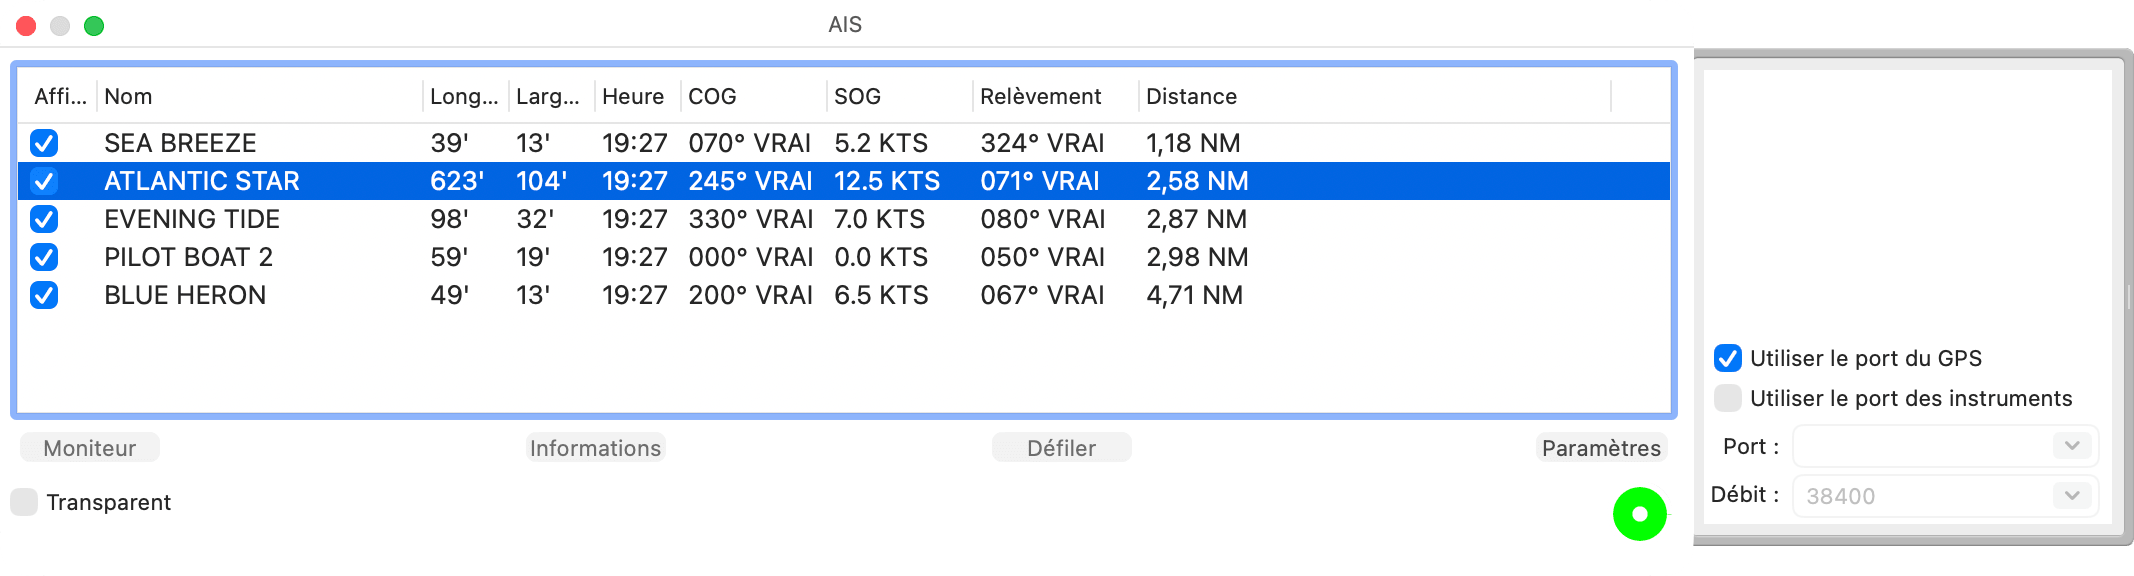Screen dimensions: 2134x576
Task: Enable 'Utiliser le port des instruments'
Action: click(x=1728, y=398)
